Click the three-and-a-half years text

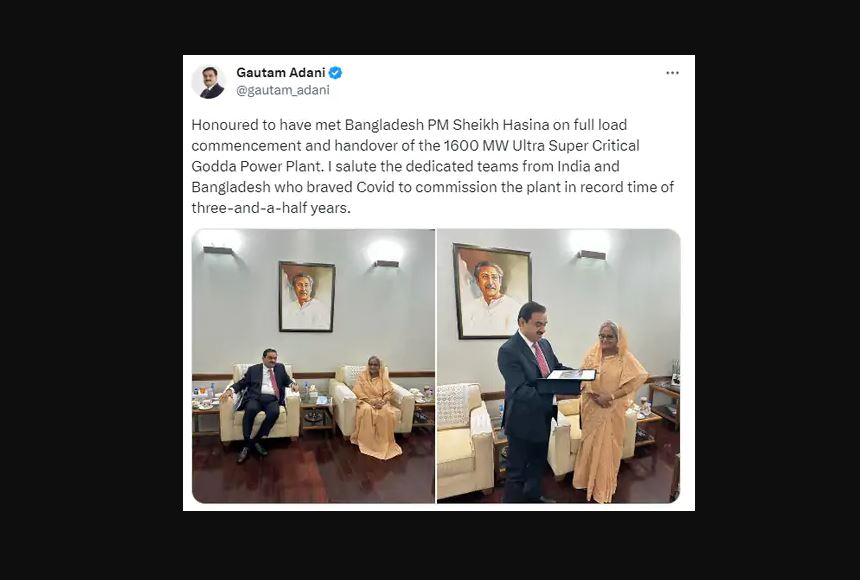pos(270,208)
